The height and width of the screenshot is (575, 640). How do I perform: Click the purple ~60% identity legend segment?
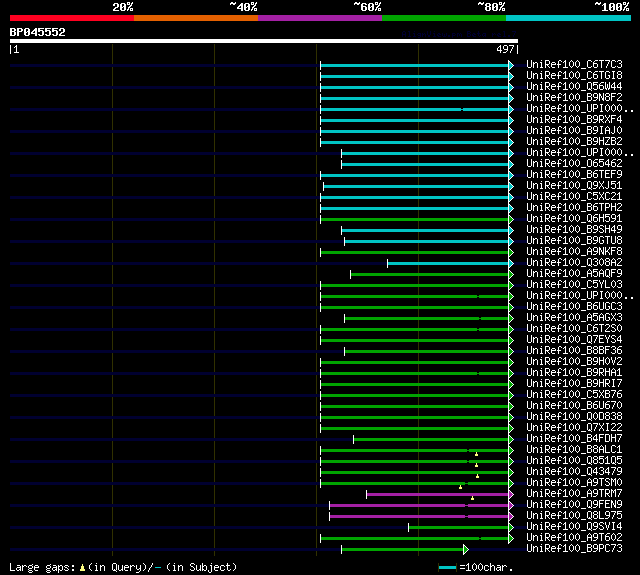tap(320, 18)
